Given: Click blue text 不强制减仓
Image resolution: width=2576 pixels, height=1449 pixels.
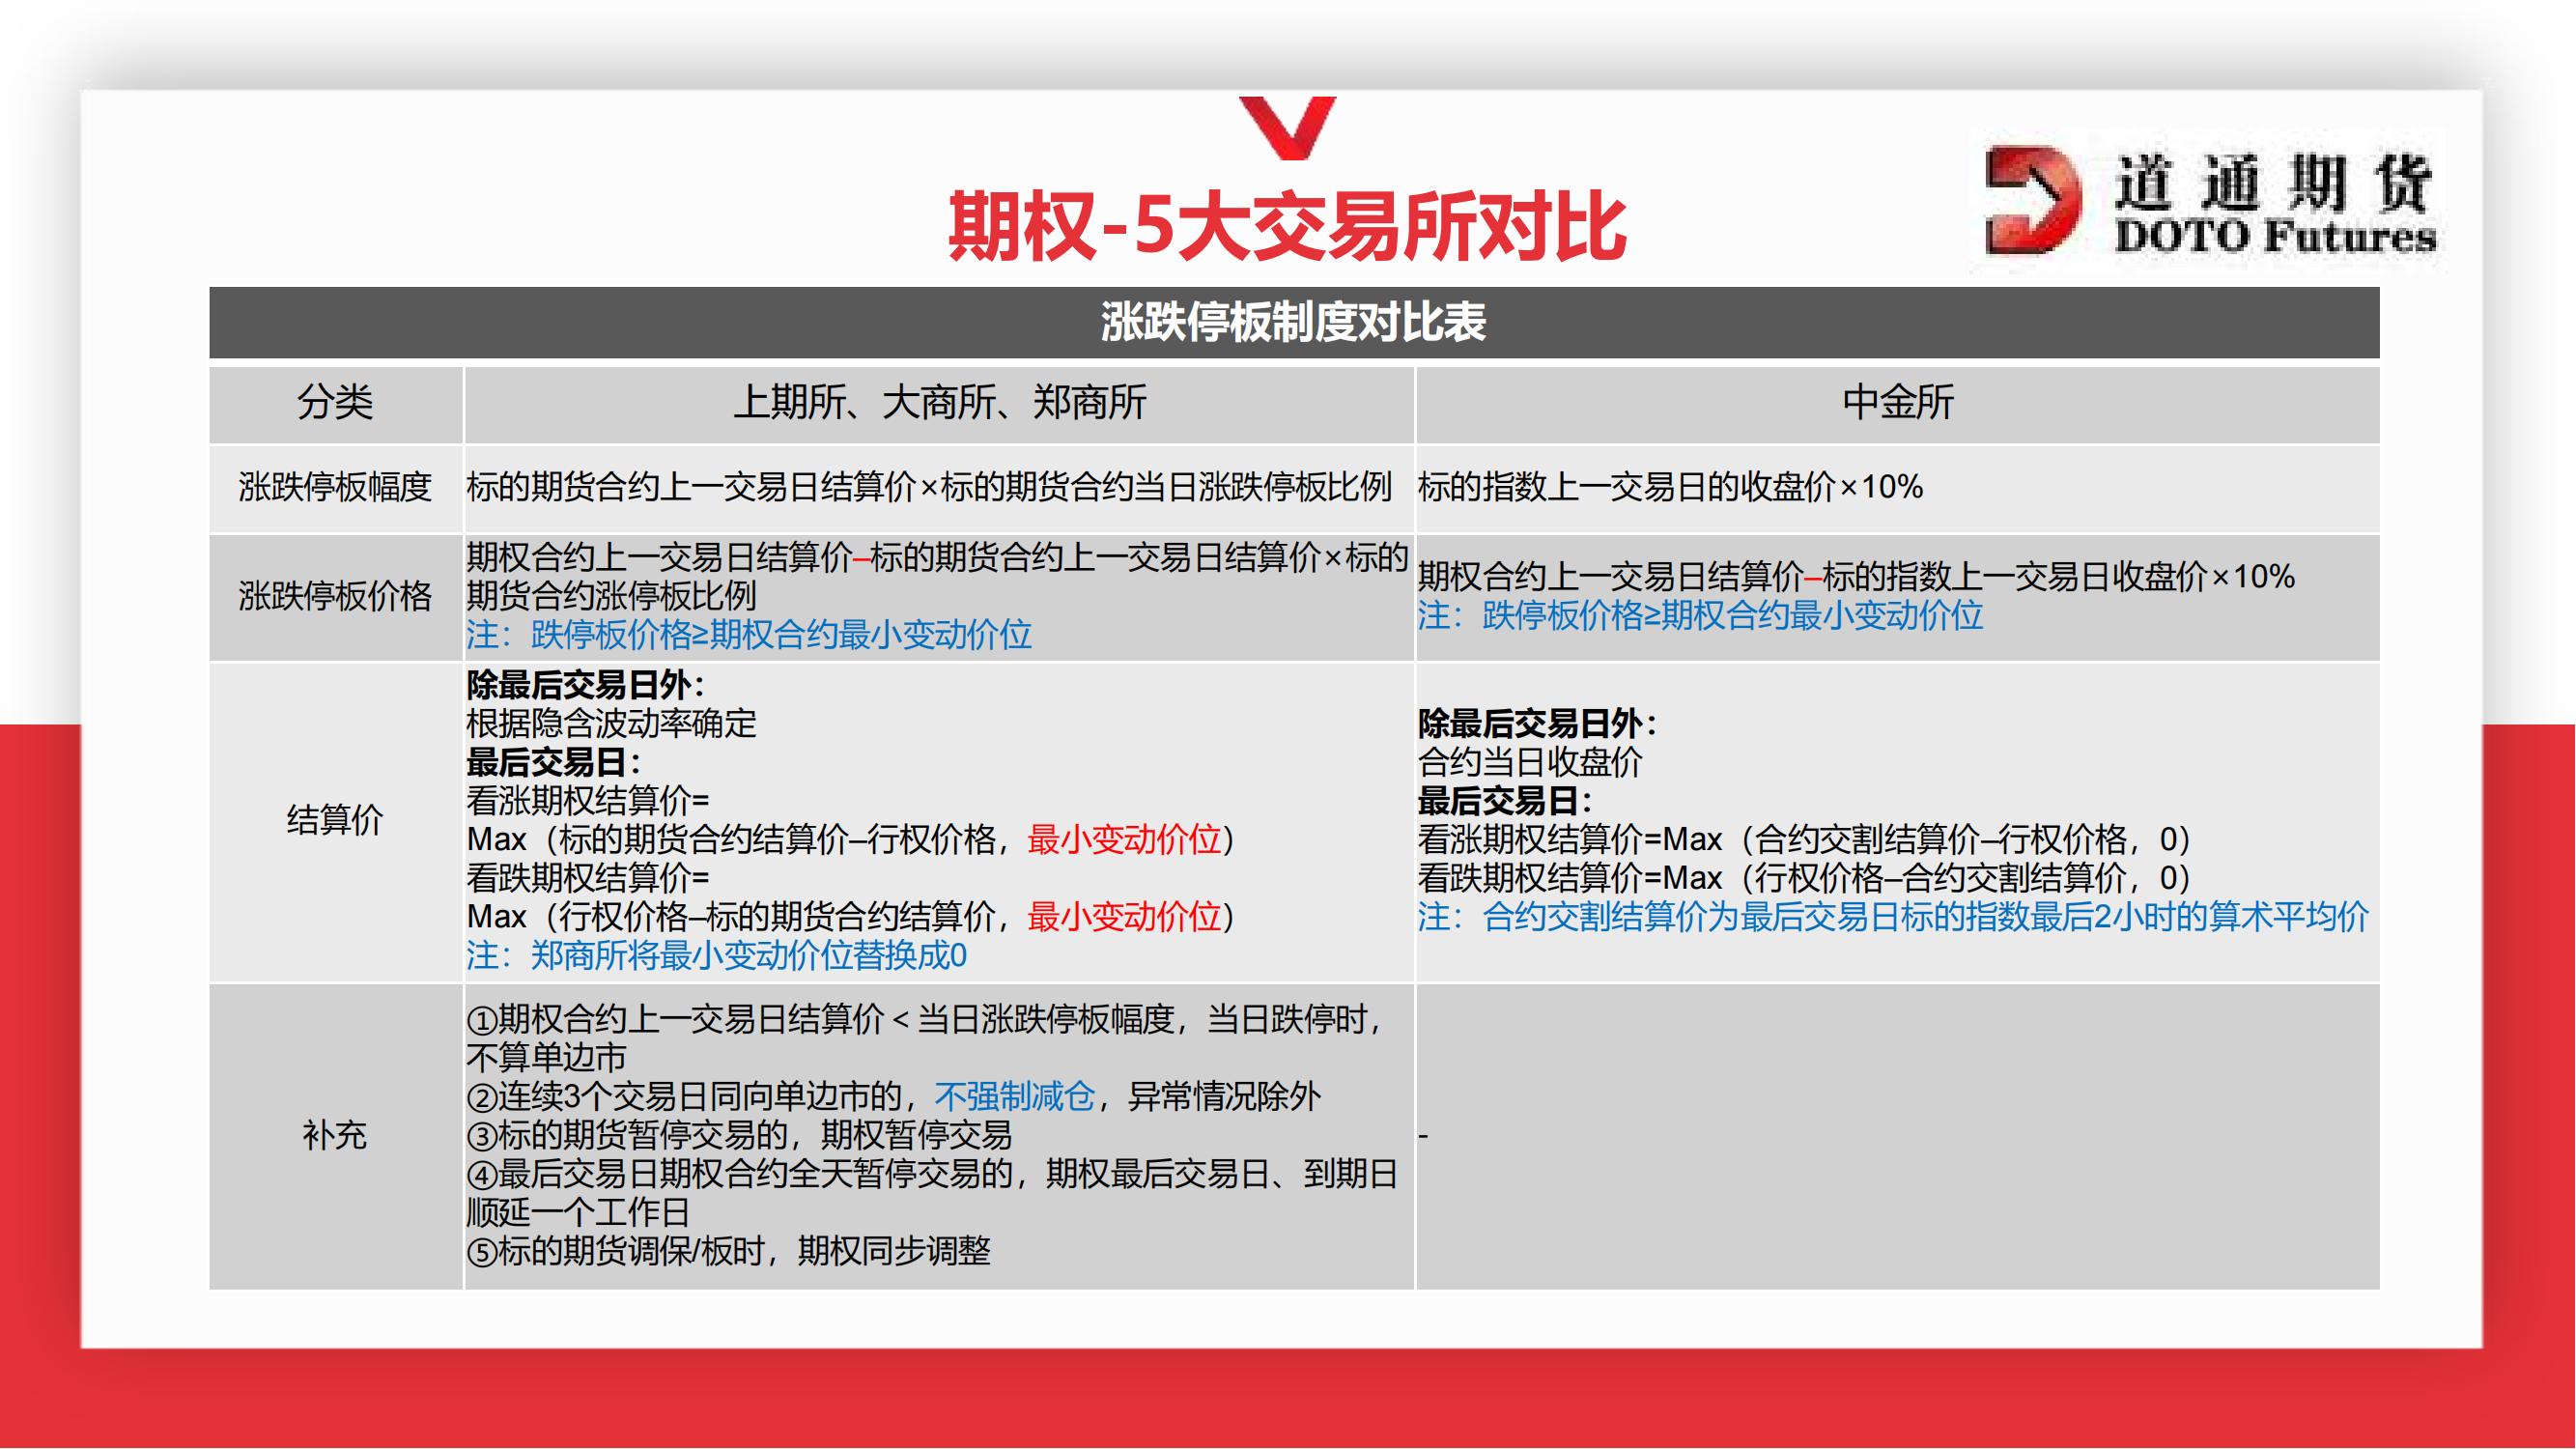Looking at the screenshot, I should (x=1014, y=1097).
